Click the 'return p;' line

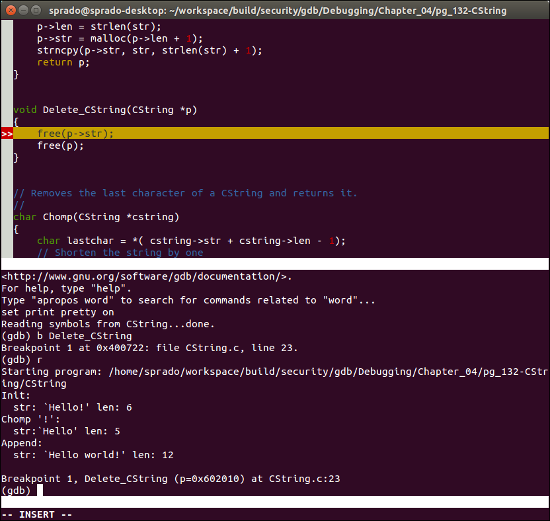pos(63,62)
